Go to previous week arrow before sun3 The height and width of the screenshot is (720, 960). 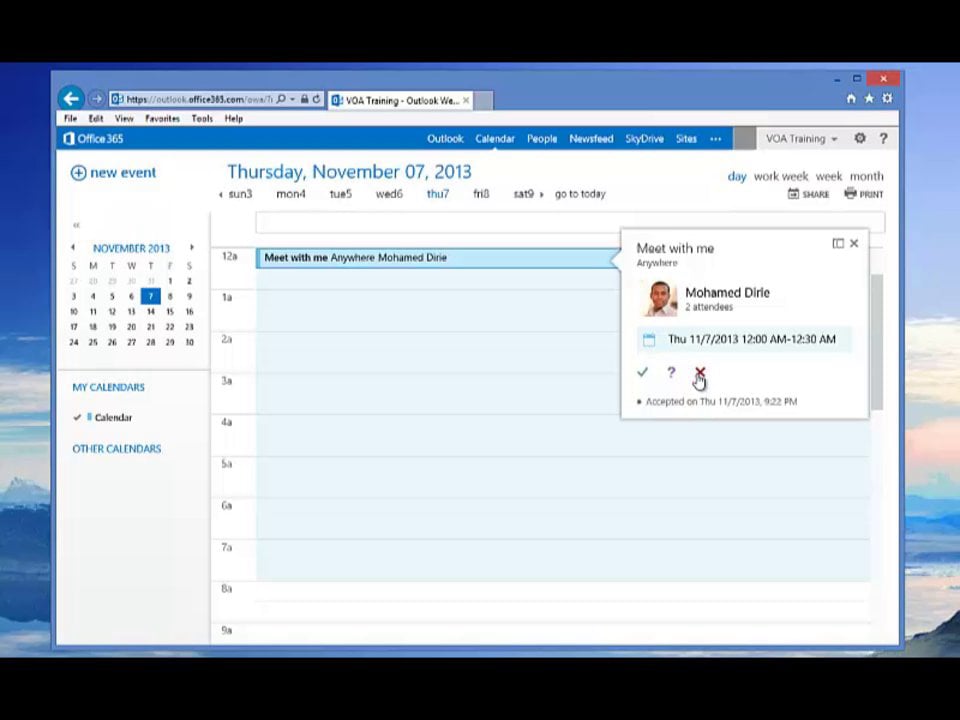pos(220,195)
